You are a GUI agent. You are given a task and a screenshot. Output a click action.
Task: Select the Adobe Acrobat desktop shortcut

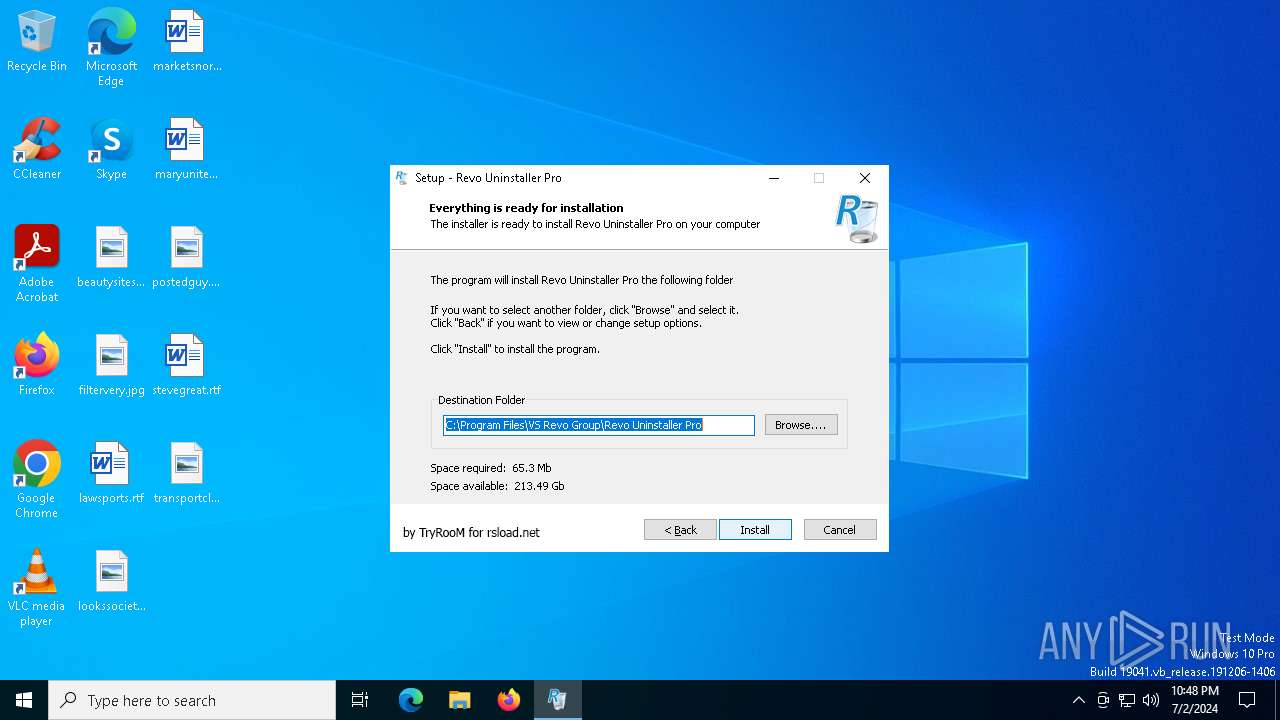tap(37, 264)
